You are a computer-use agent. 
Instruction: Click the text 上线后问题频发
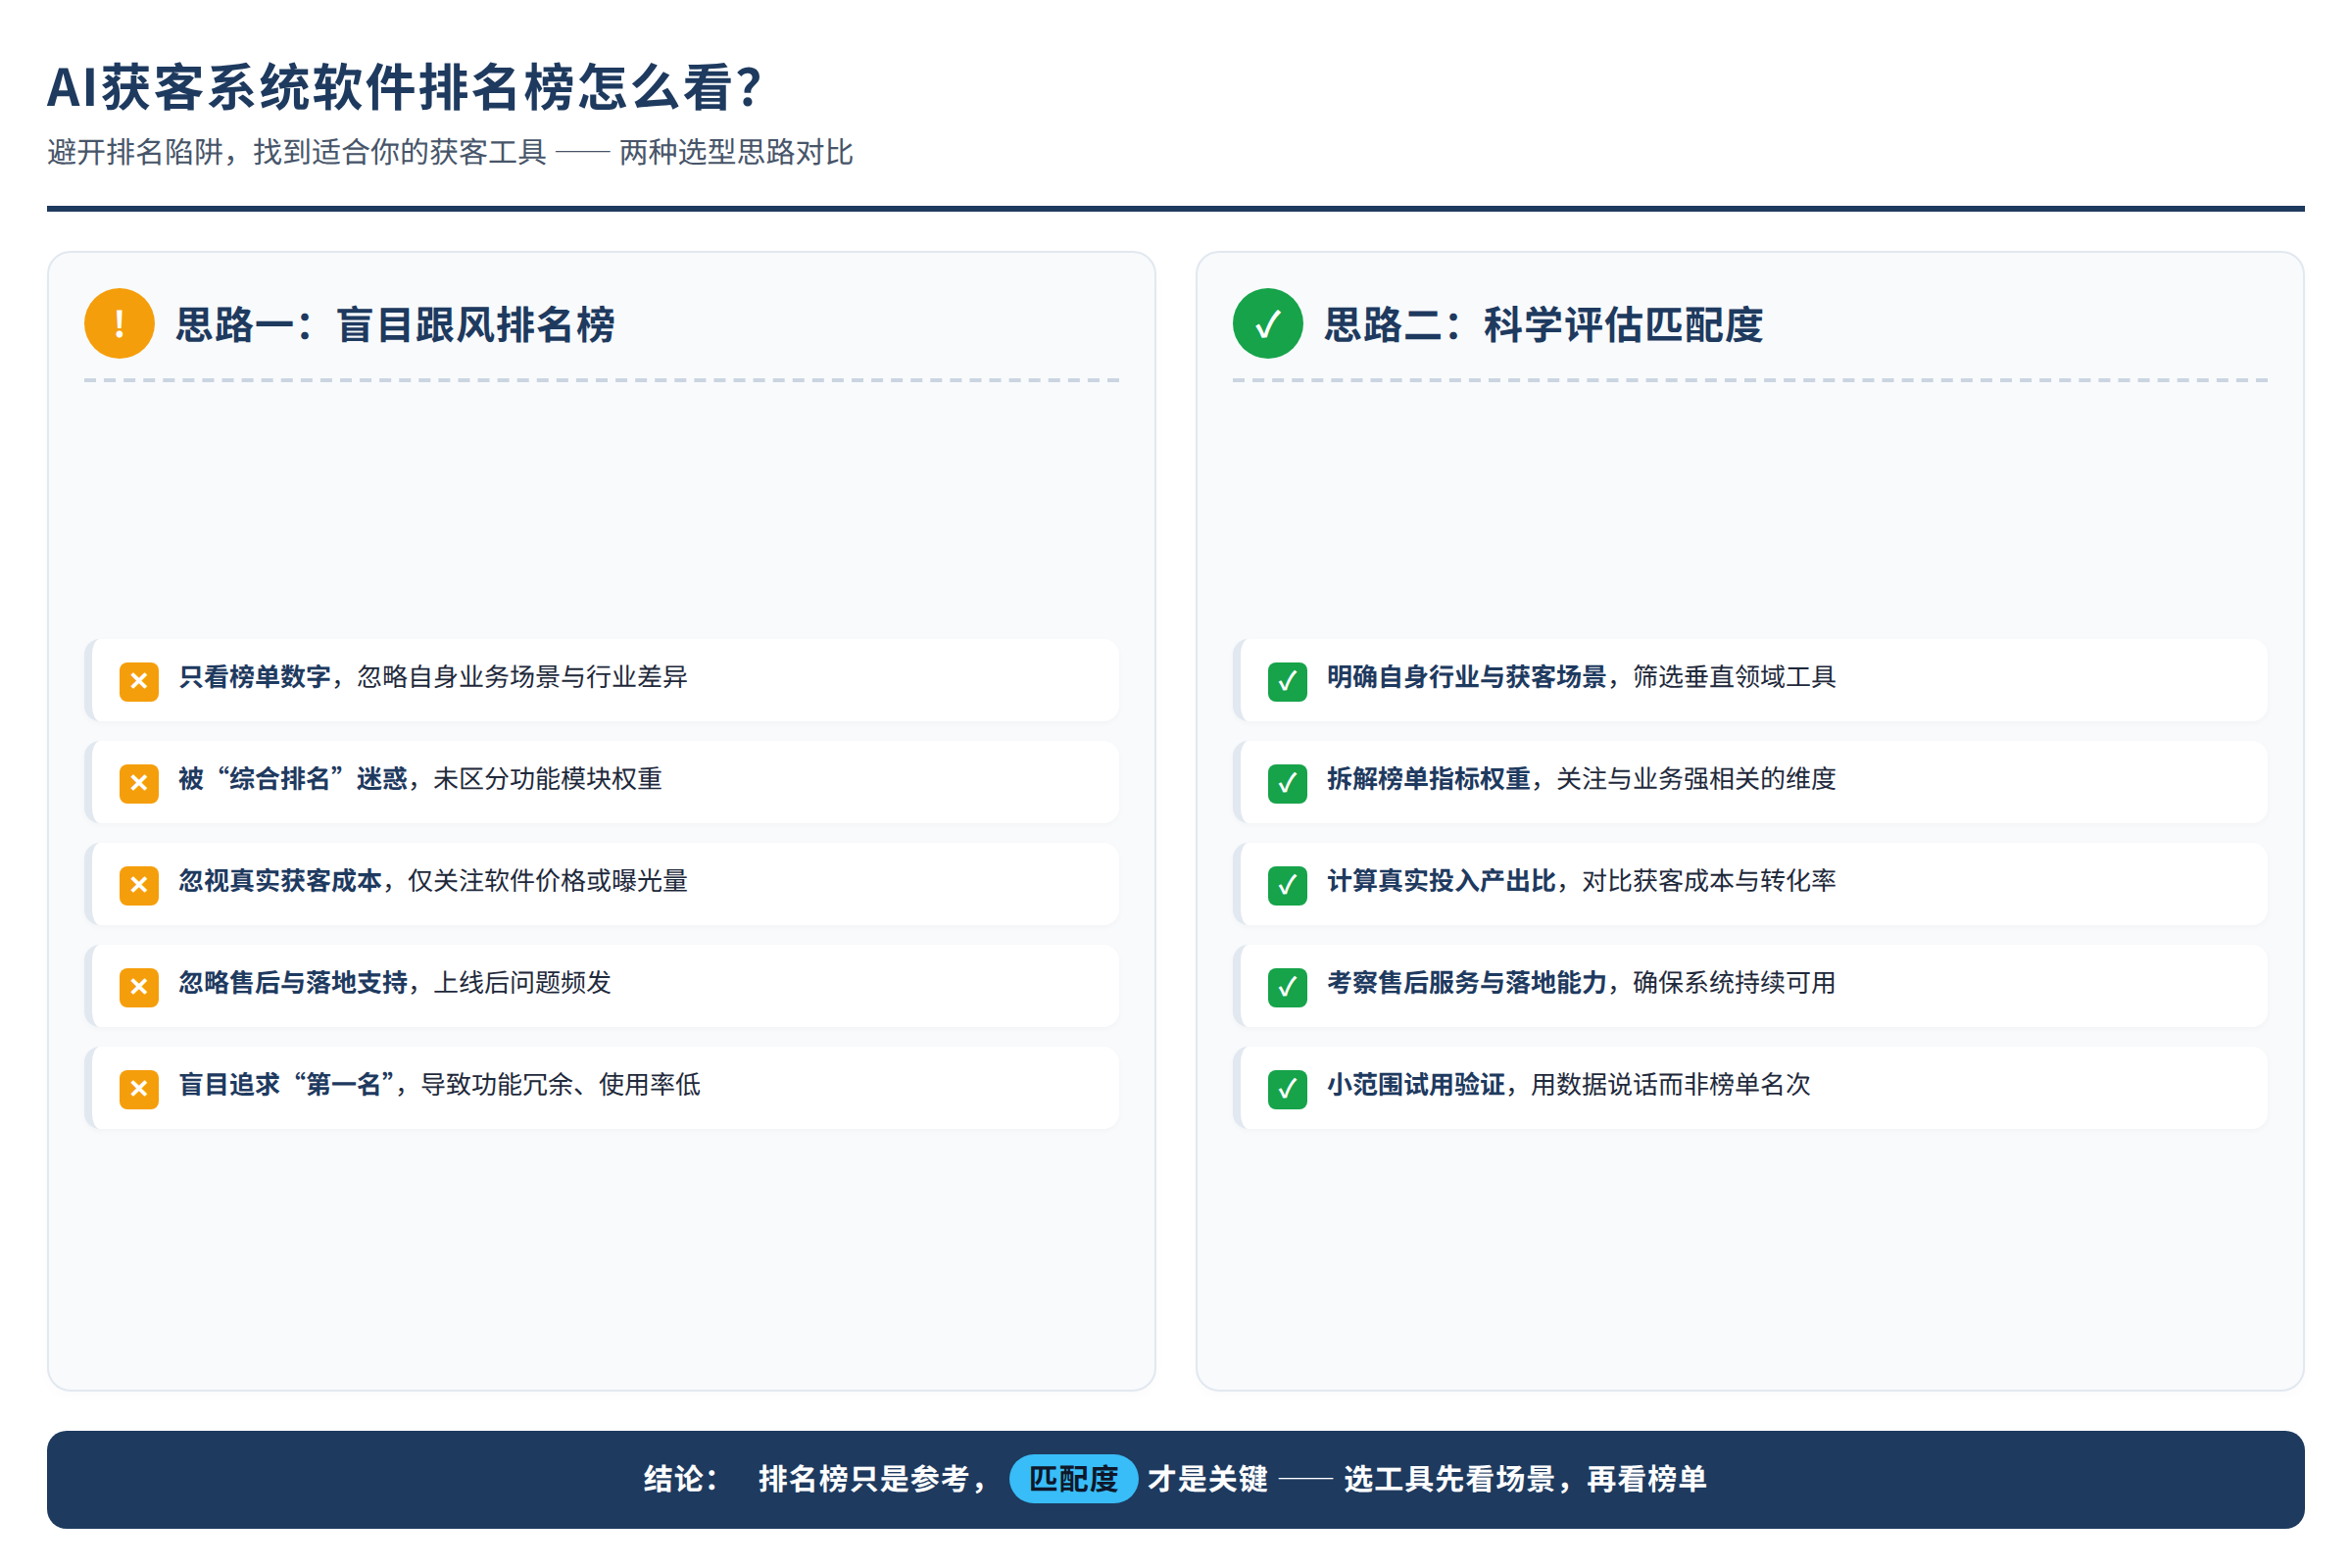(522, 983)
